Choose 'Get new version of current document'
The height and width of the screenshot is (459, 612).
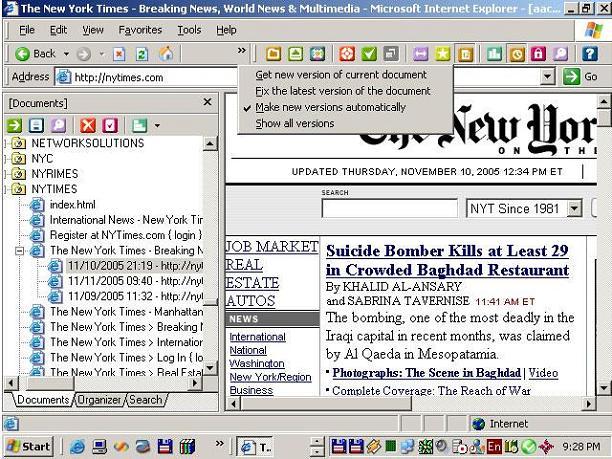pos(341,75)
